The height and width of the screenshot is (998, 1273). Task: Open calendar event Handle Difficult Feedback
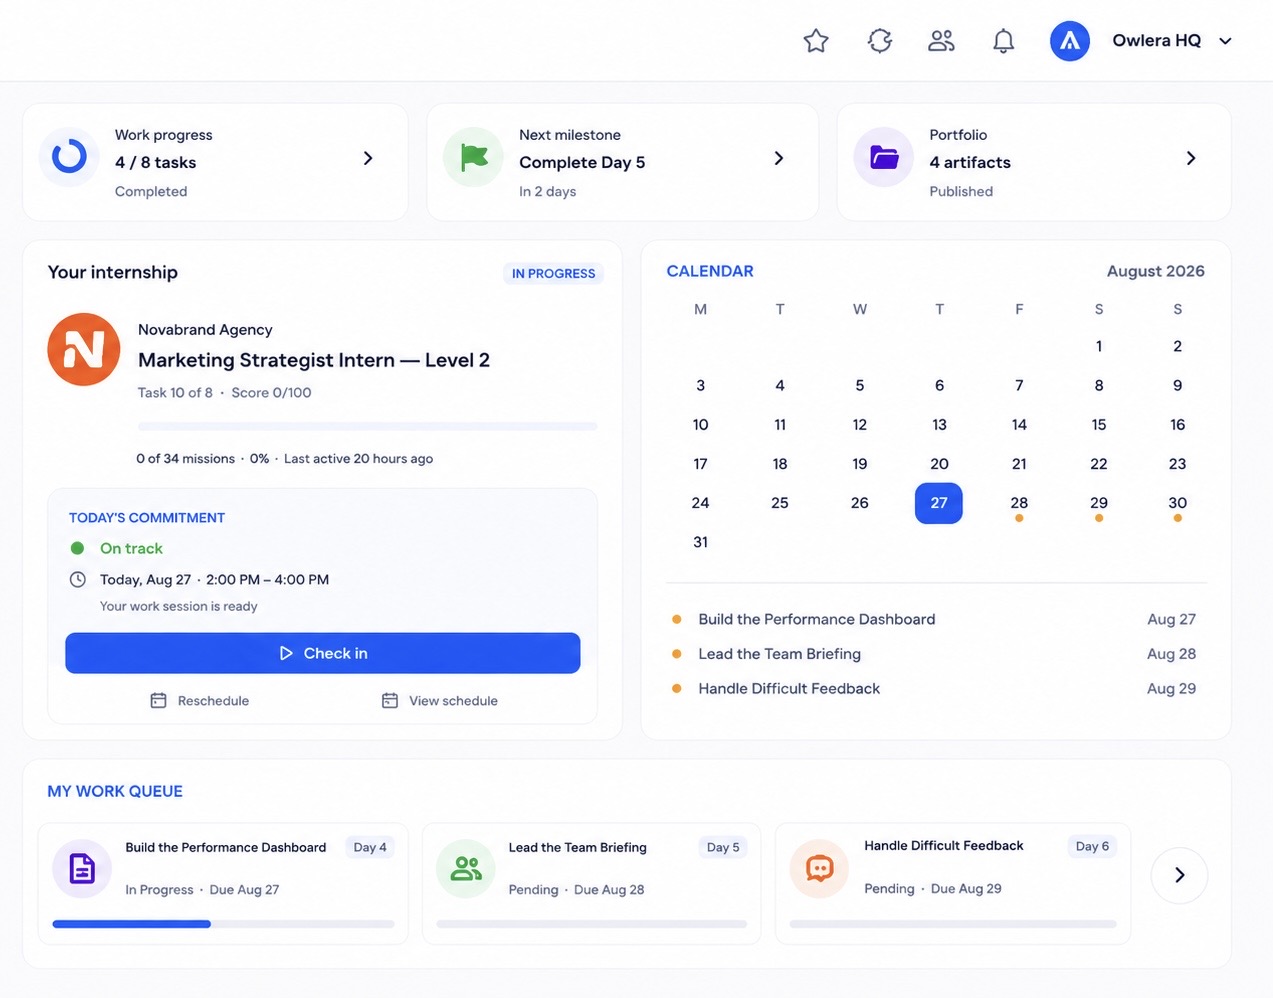tap(789, 688)
